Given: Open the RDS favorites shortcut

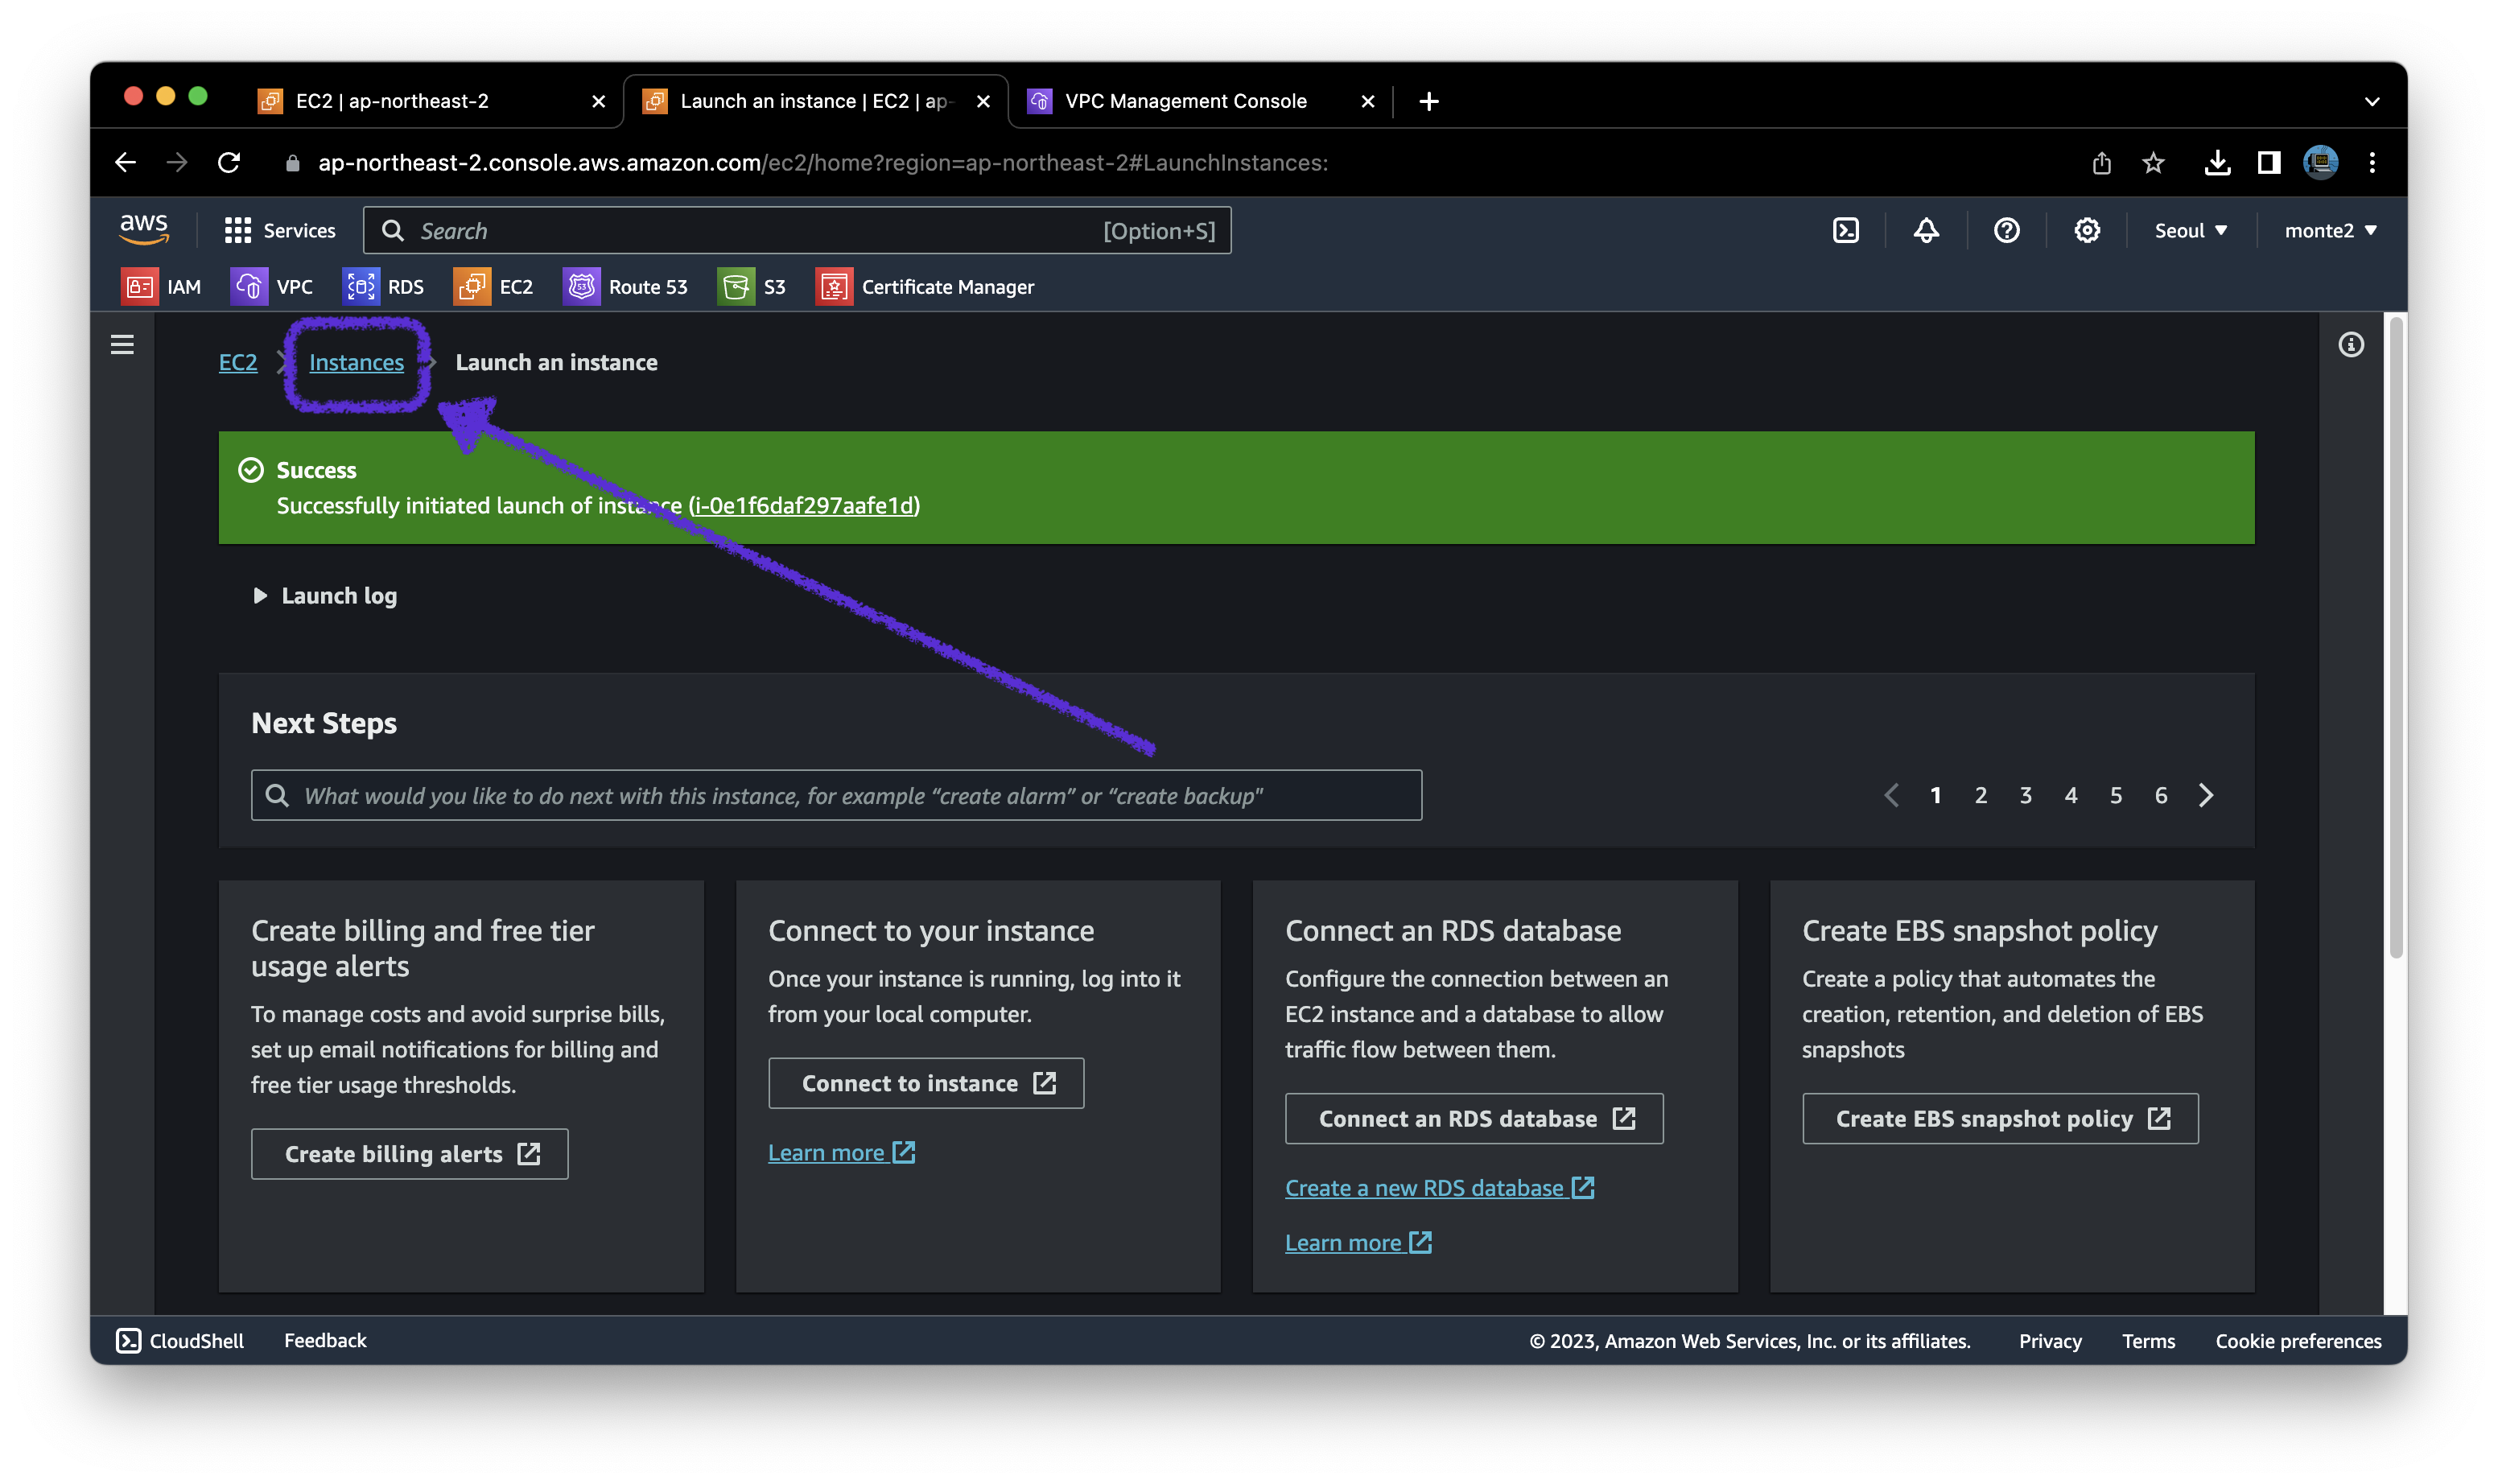Looking at the screenshot, I should coord(383,287).
